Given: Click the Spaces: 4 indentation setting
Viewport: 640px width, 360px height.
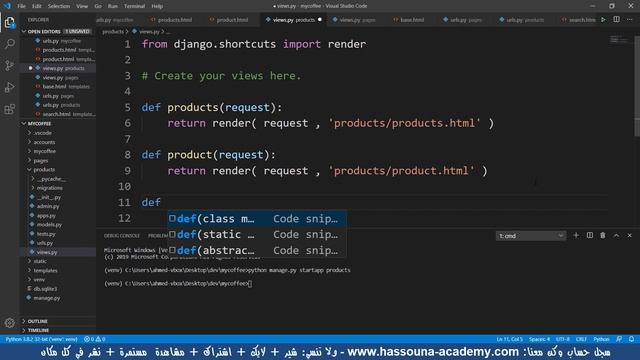Looking at the screenshot, I should click(x=539, y=339).
